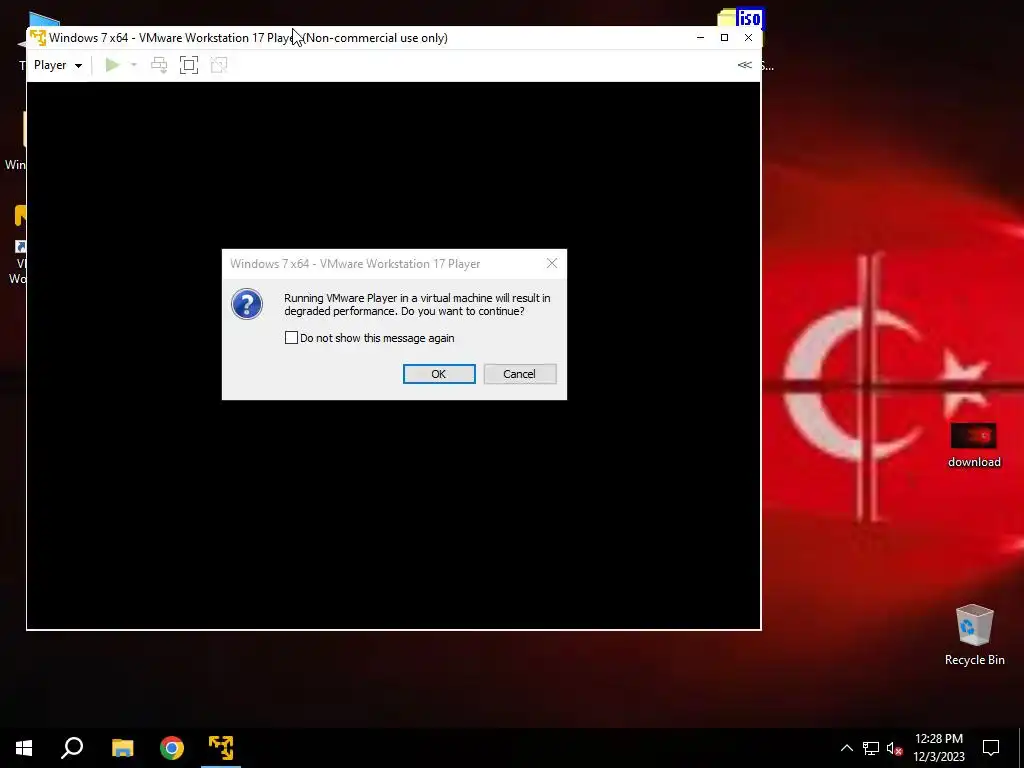Show hidden system tray icons

[846, 748]
